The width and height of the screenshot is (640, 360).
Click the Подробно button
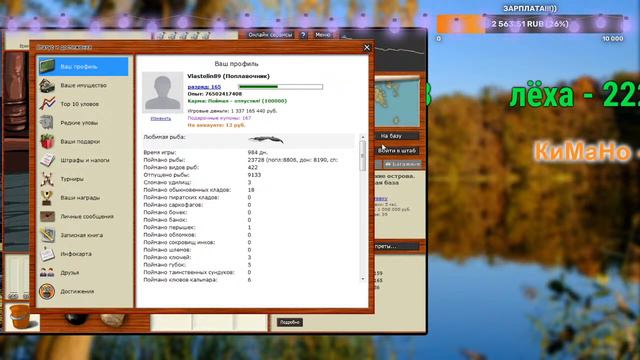pyautogui.click(x=290, y=322)
